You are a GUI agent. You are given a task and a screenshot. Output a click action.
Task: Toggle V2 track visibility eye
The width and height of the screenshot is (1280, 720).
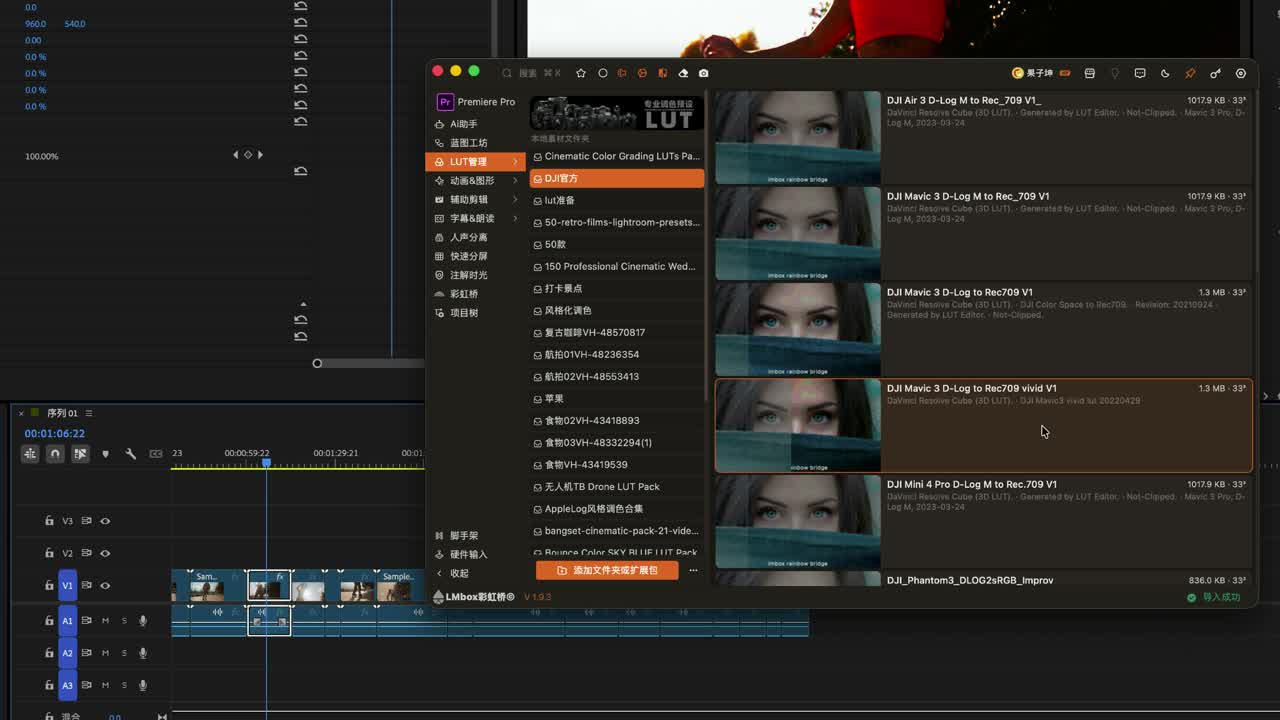105,553
